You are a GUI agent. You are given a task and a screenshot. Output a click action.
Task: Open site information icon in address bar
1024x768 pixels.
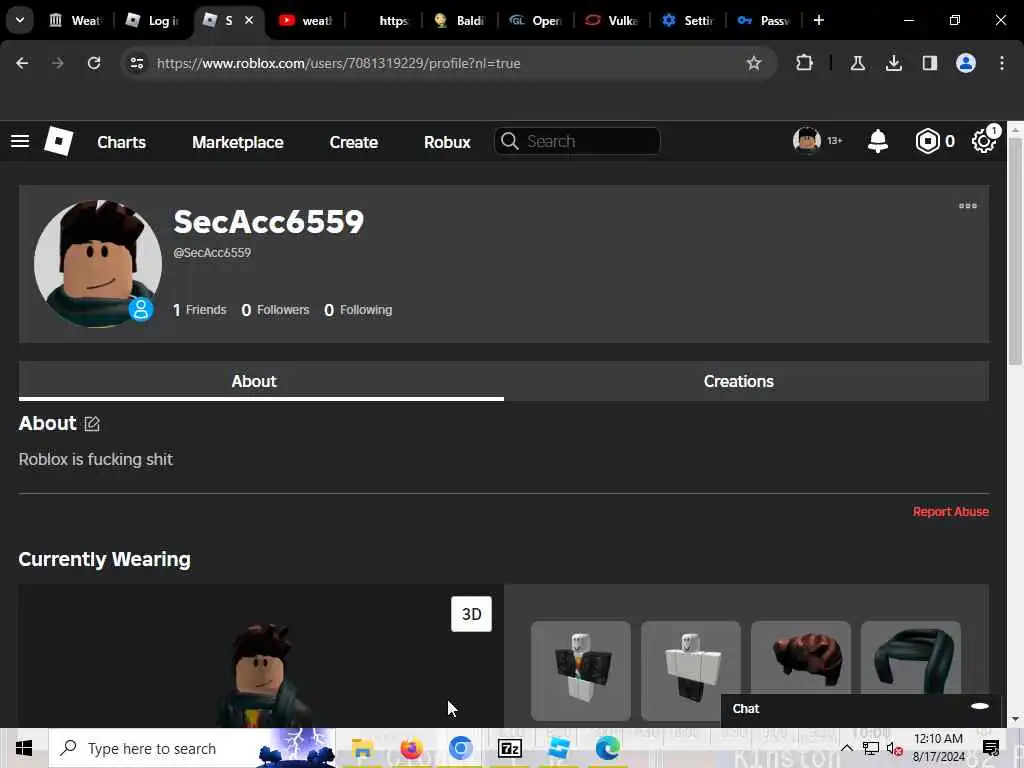(136, 63)
